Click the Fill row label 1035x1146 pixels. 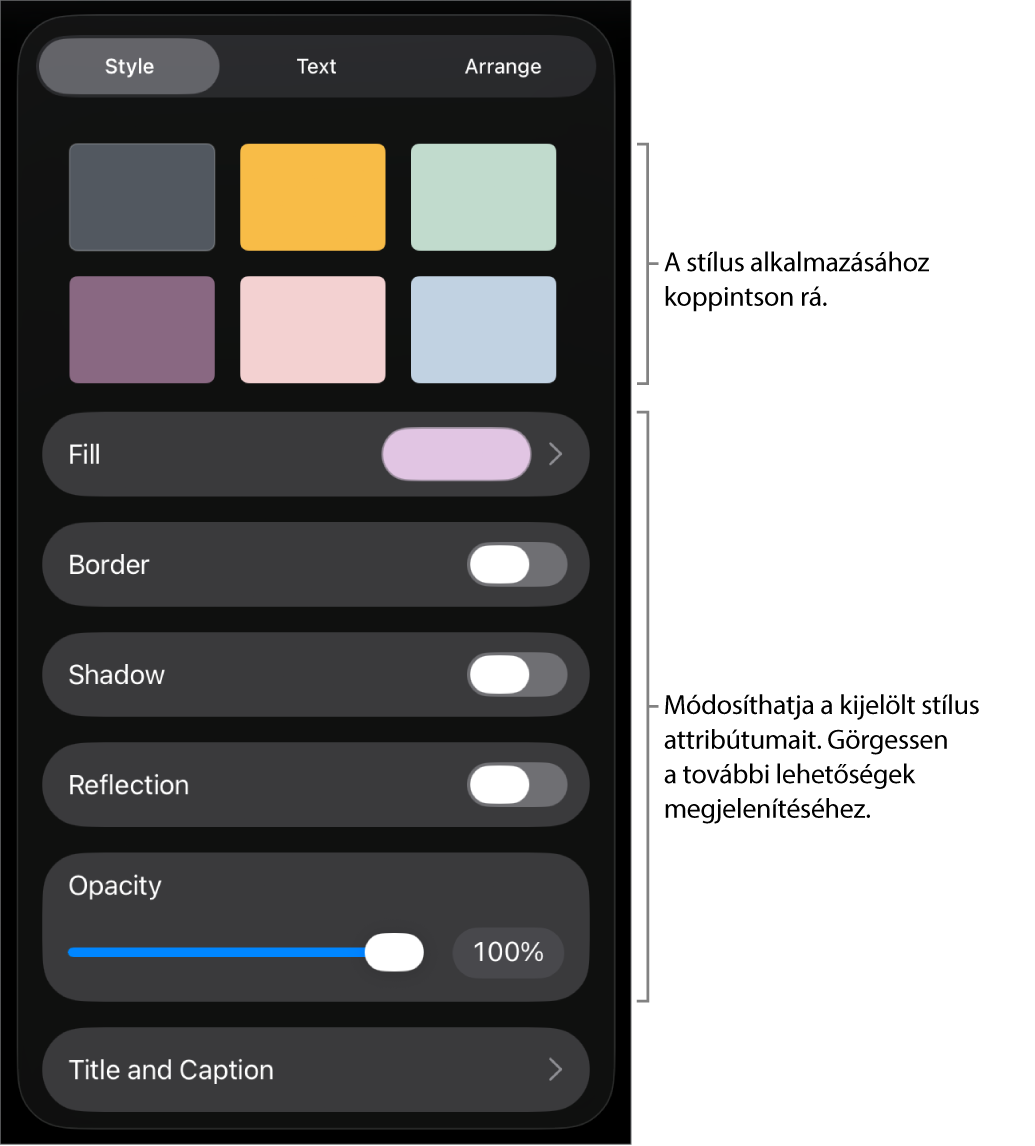pos(85,455)
